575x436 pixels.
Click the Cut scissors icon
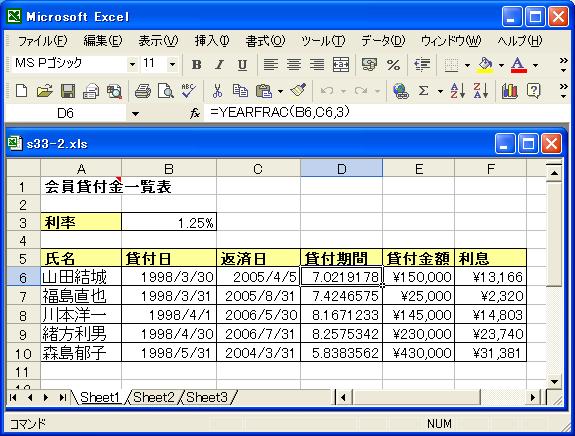(217, 91)
